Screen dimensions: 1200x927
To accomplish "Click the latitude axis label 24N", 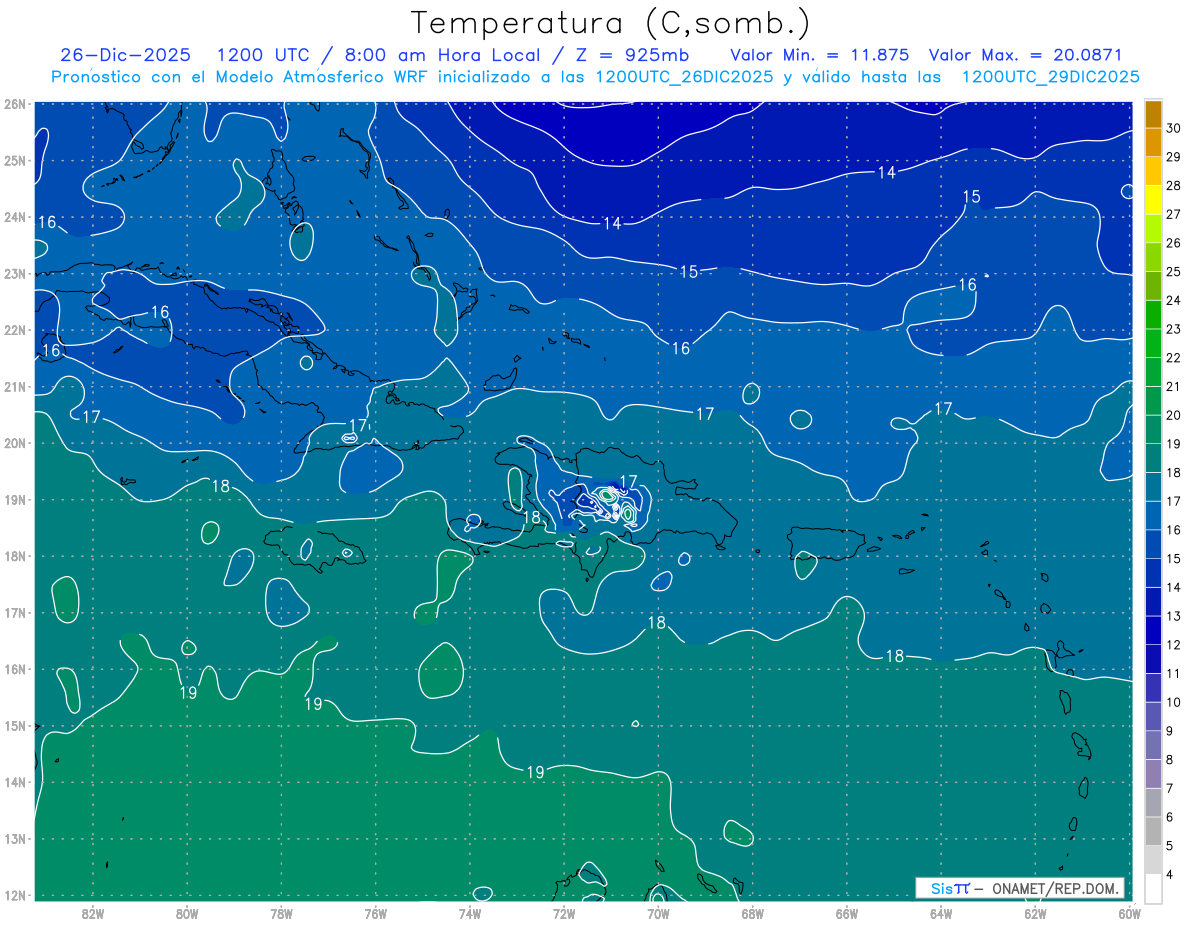I will point(14,217).
